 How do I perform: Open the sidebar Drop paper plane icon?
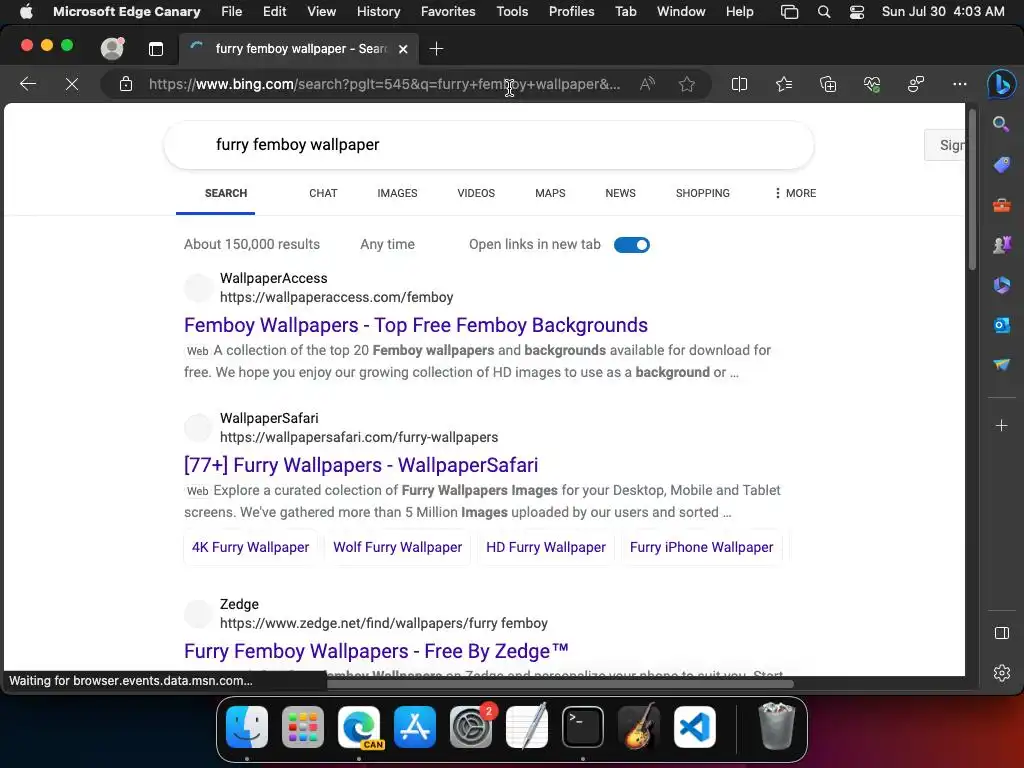(1001, 364)
